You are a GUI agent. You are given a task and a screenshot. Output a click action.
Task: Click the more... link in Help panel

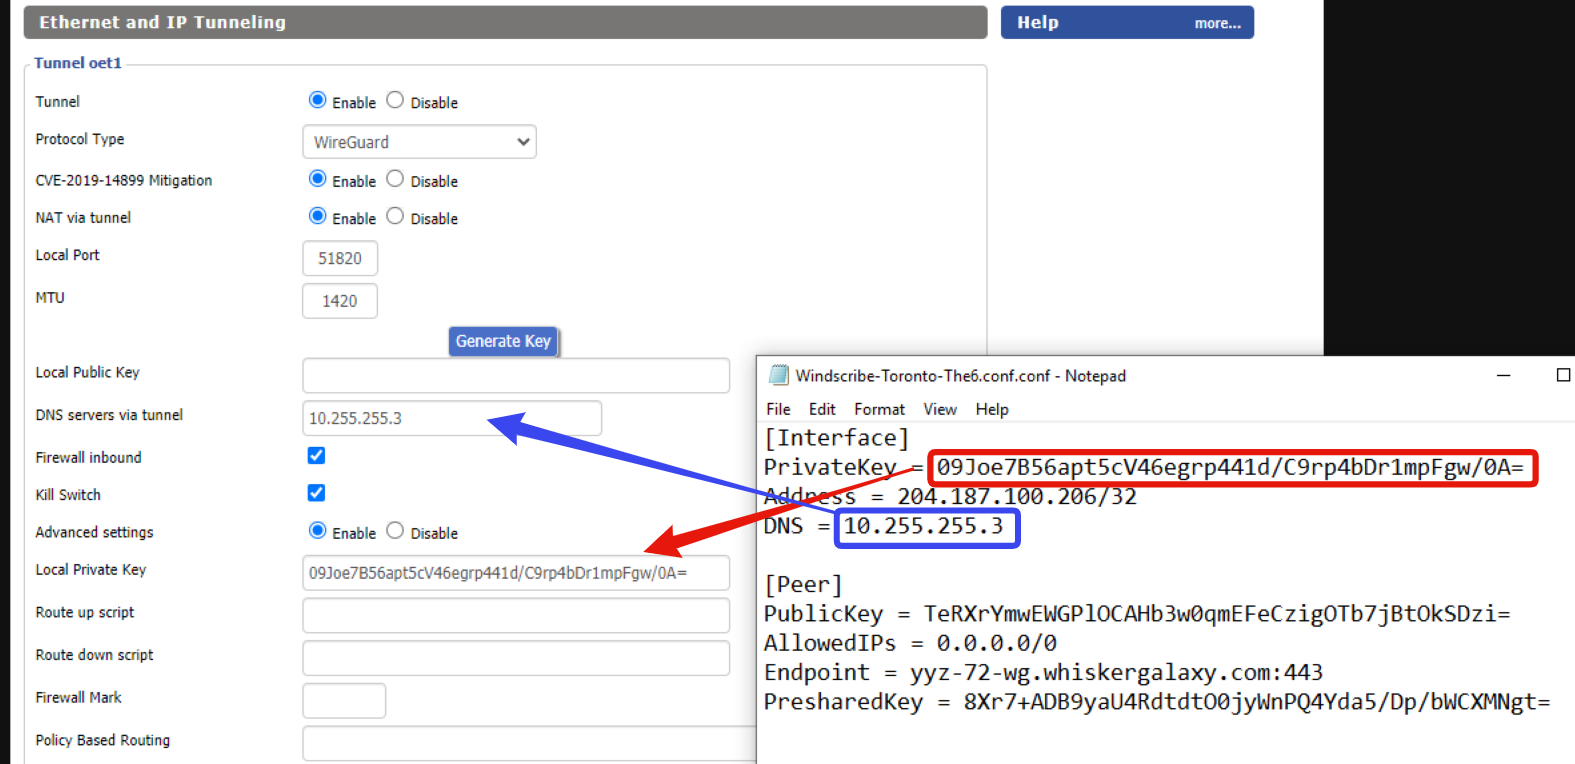(1217, 23)
